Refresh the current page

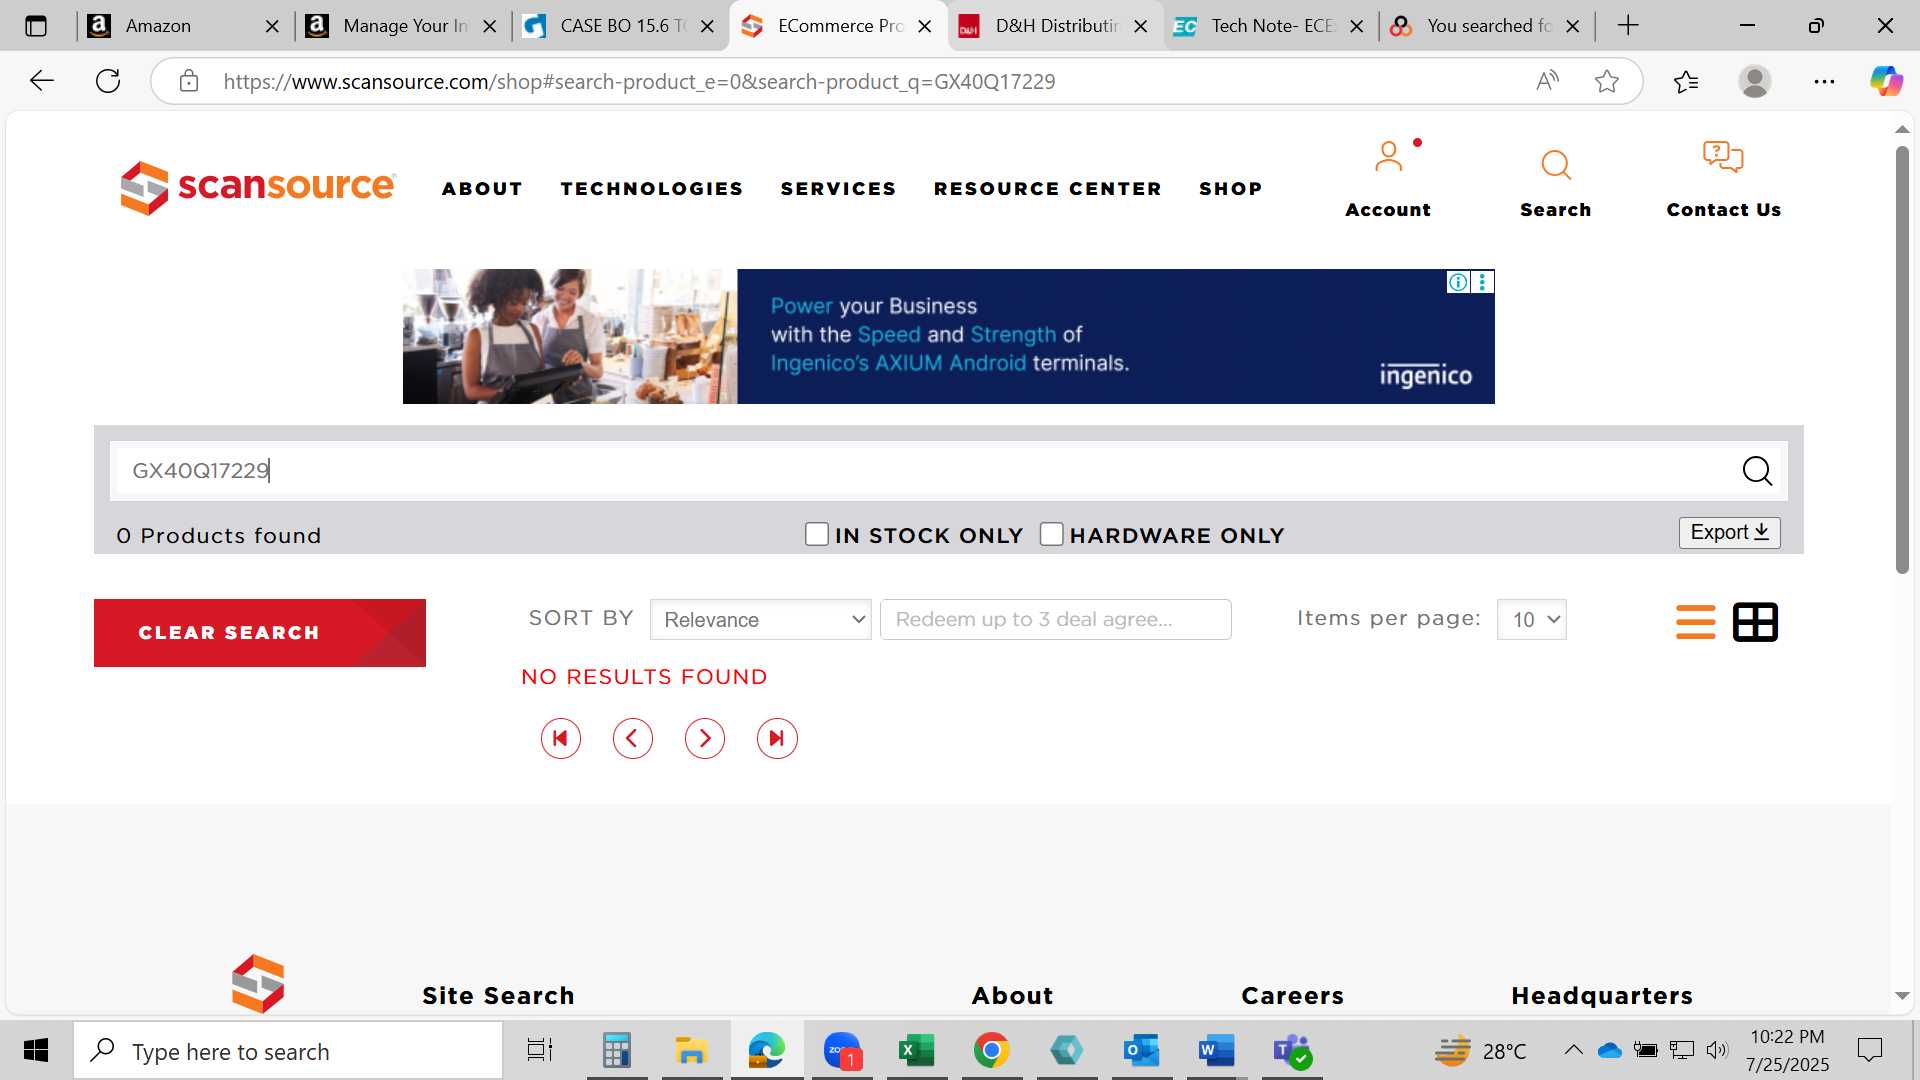click(x=108, y=81)
